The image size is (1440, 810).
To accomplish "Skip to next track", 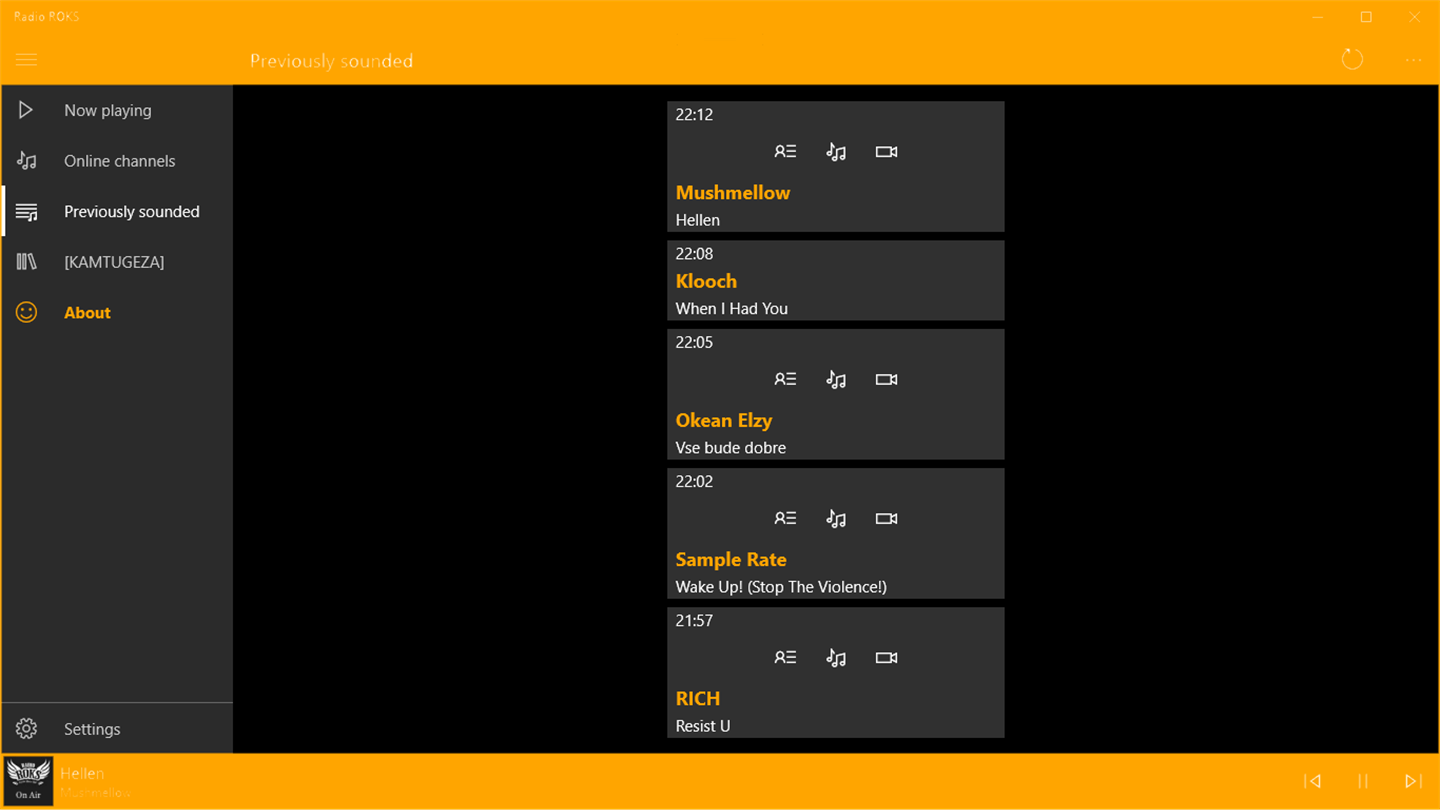I will tap(1413, 781).
